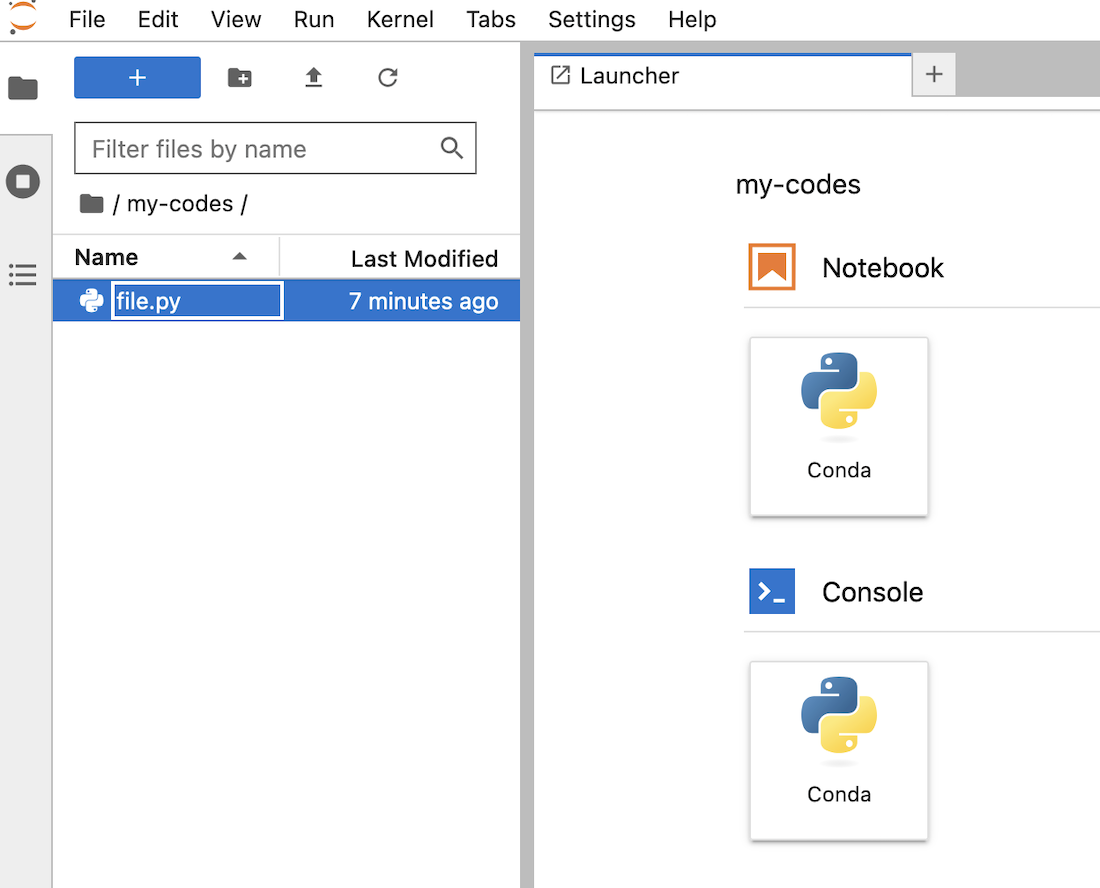
Task: Click the file.py rename text box
Action: point(197,301)
